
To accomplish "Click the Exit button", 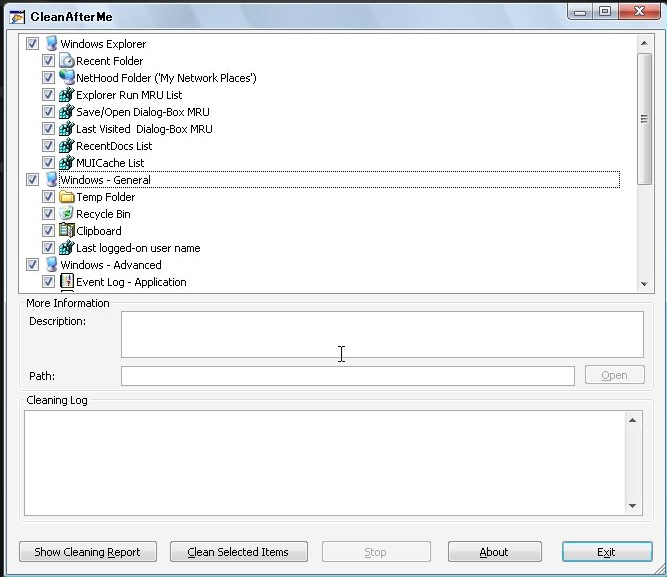I will pos(607,551).
